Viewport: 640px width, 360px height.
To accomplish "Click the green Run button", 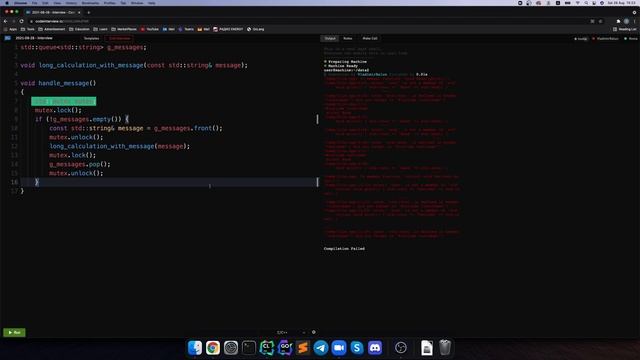I will click(14, 333).
